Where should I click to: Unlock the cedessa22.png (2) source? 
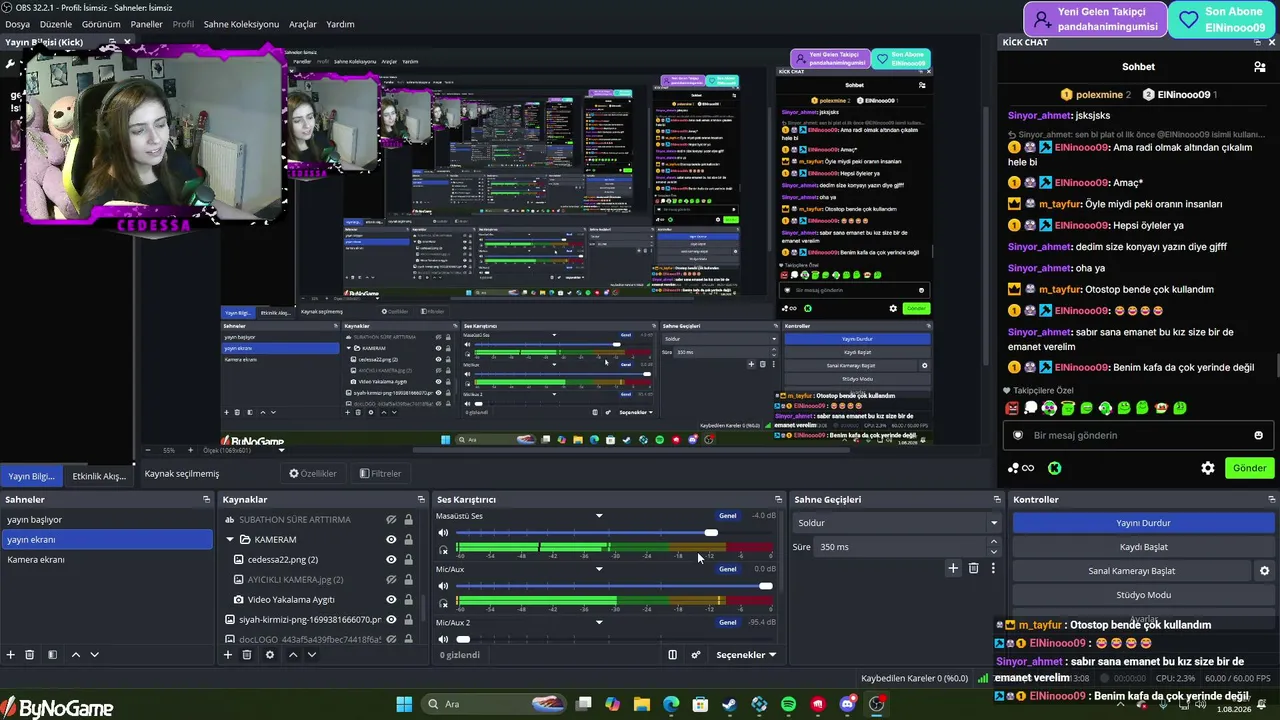click(408, 560)
